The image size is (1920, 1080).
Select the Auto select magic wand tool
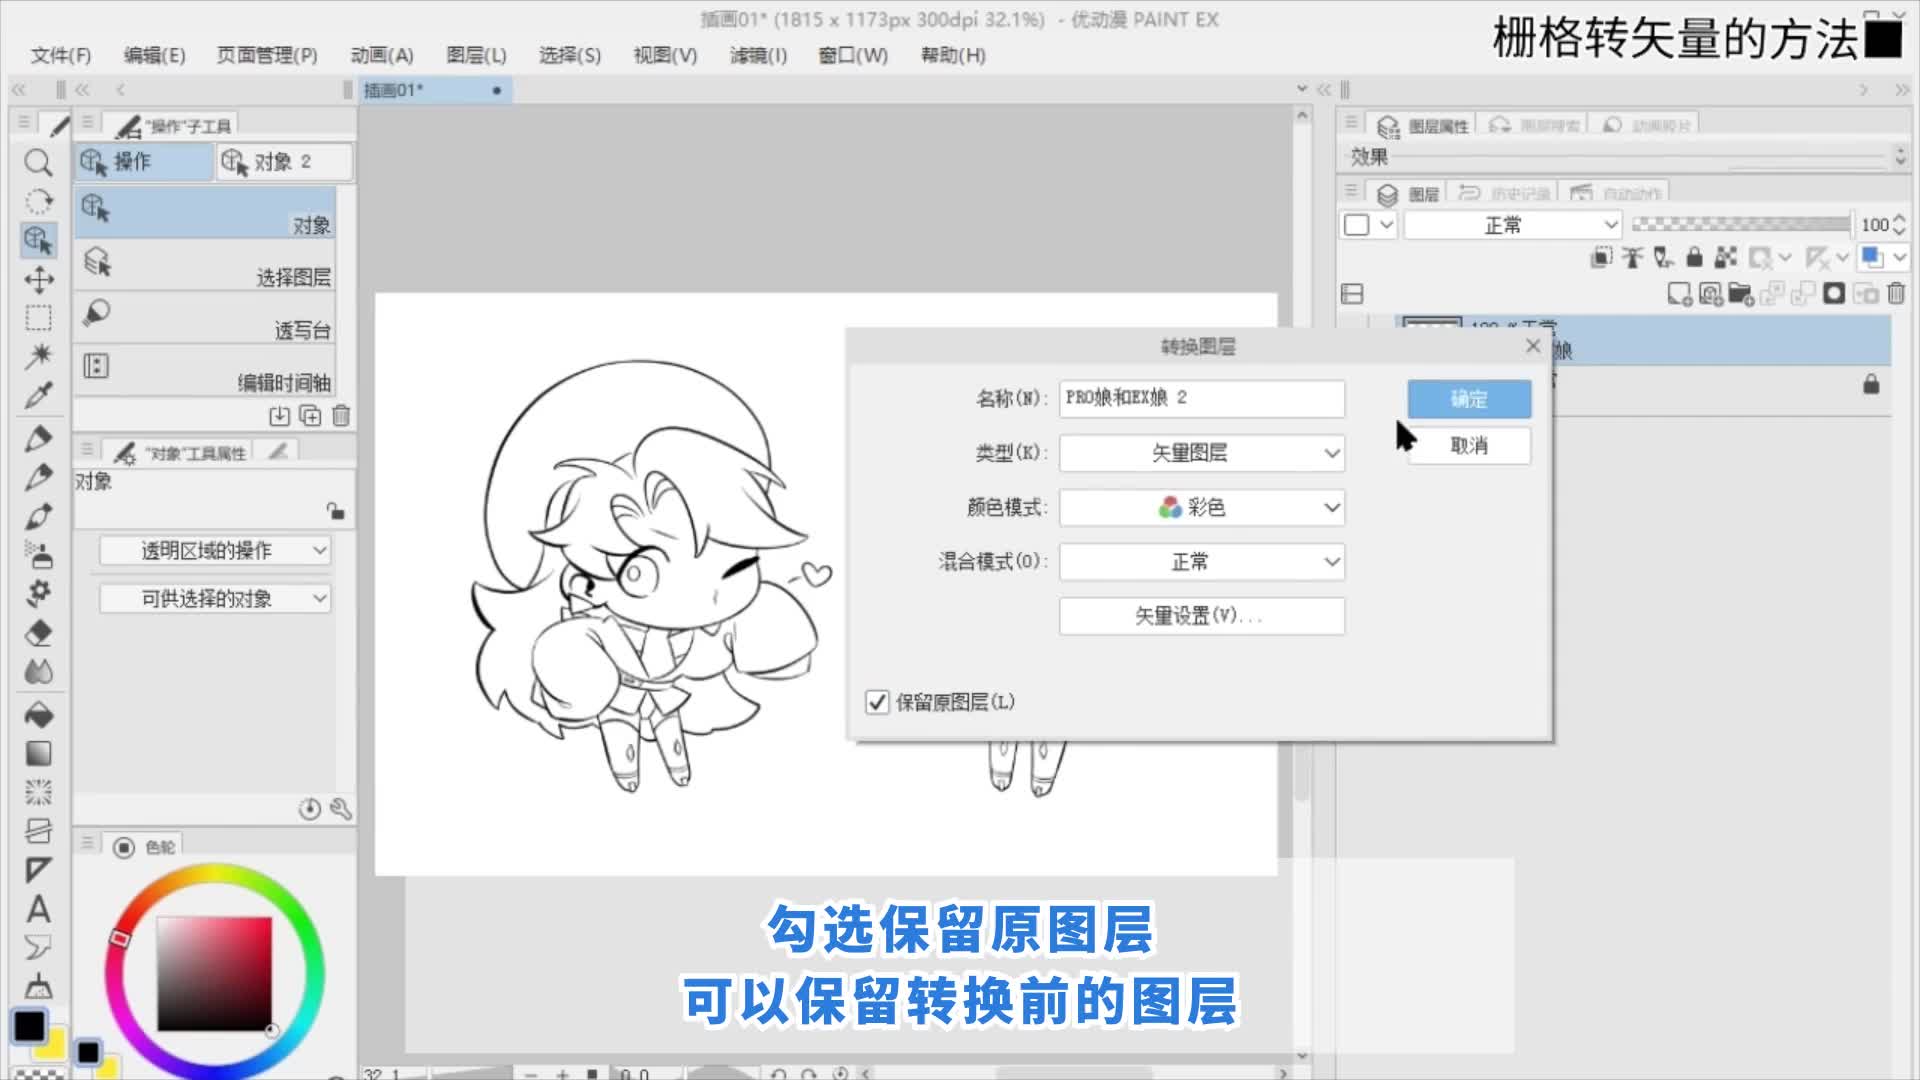click(x=38, y=356)
